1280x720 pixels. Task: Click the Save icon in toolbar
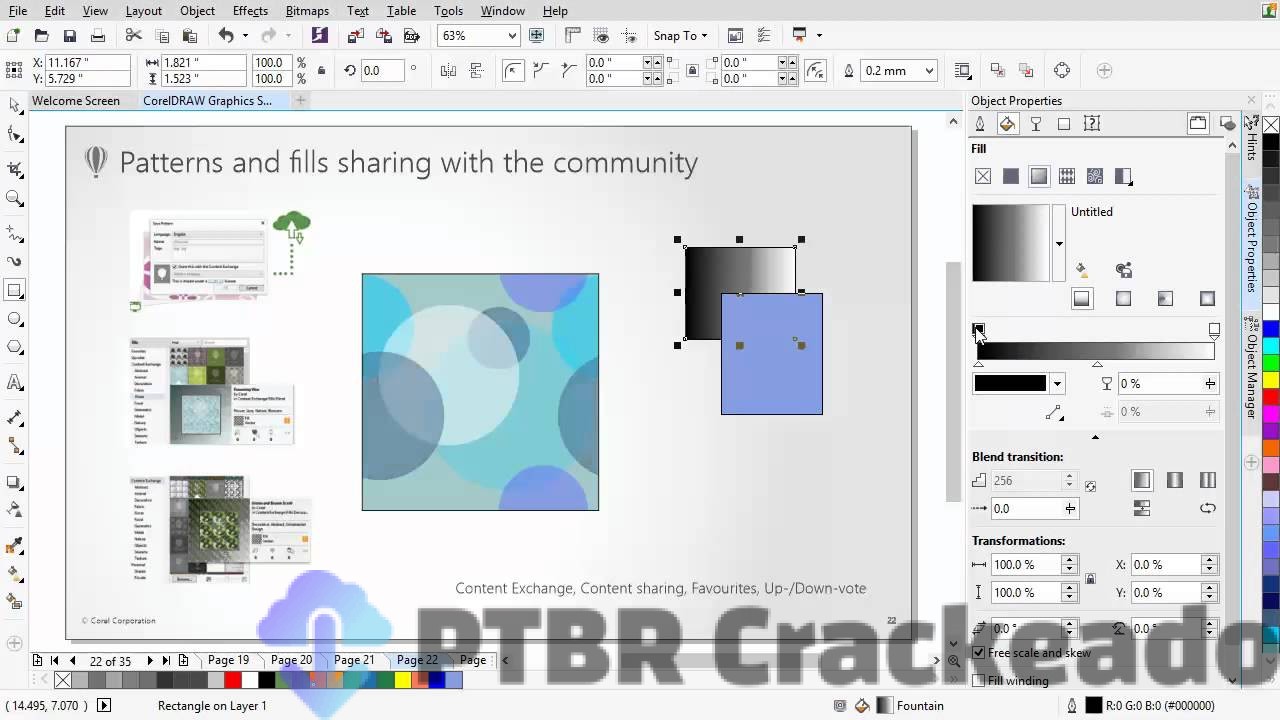coord(69,36)
